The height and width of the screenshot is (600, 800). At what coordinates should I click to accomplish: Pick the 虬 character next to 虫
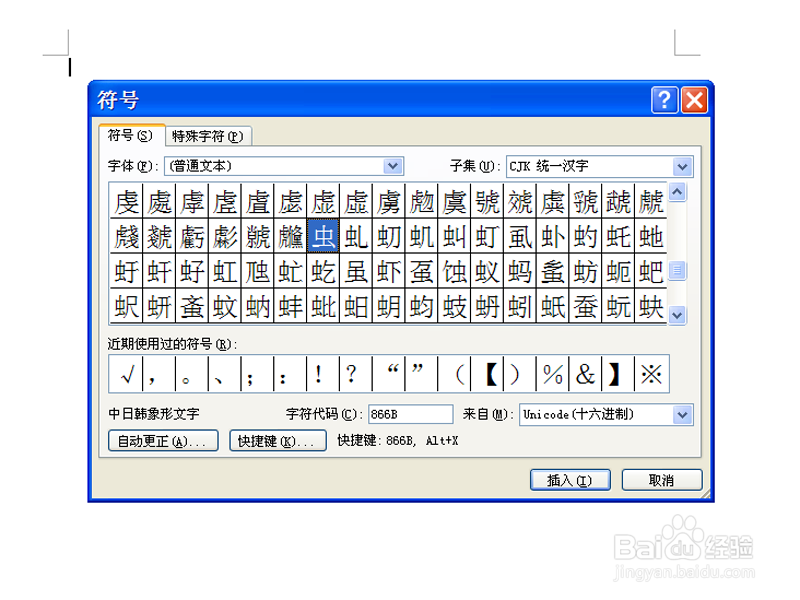click(356, 236)
